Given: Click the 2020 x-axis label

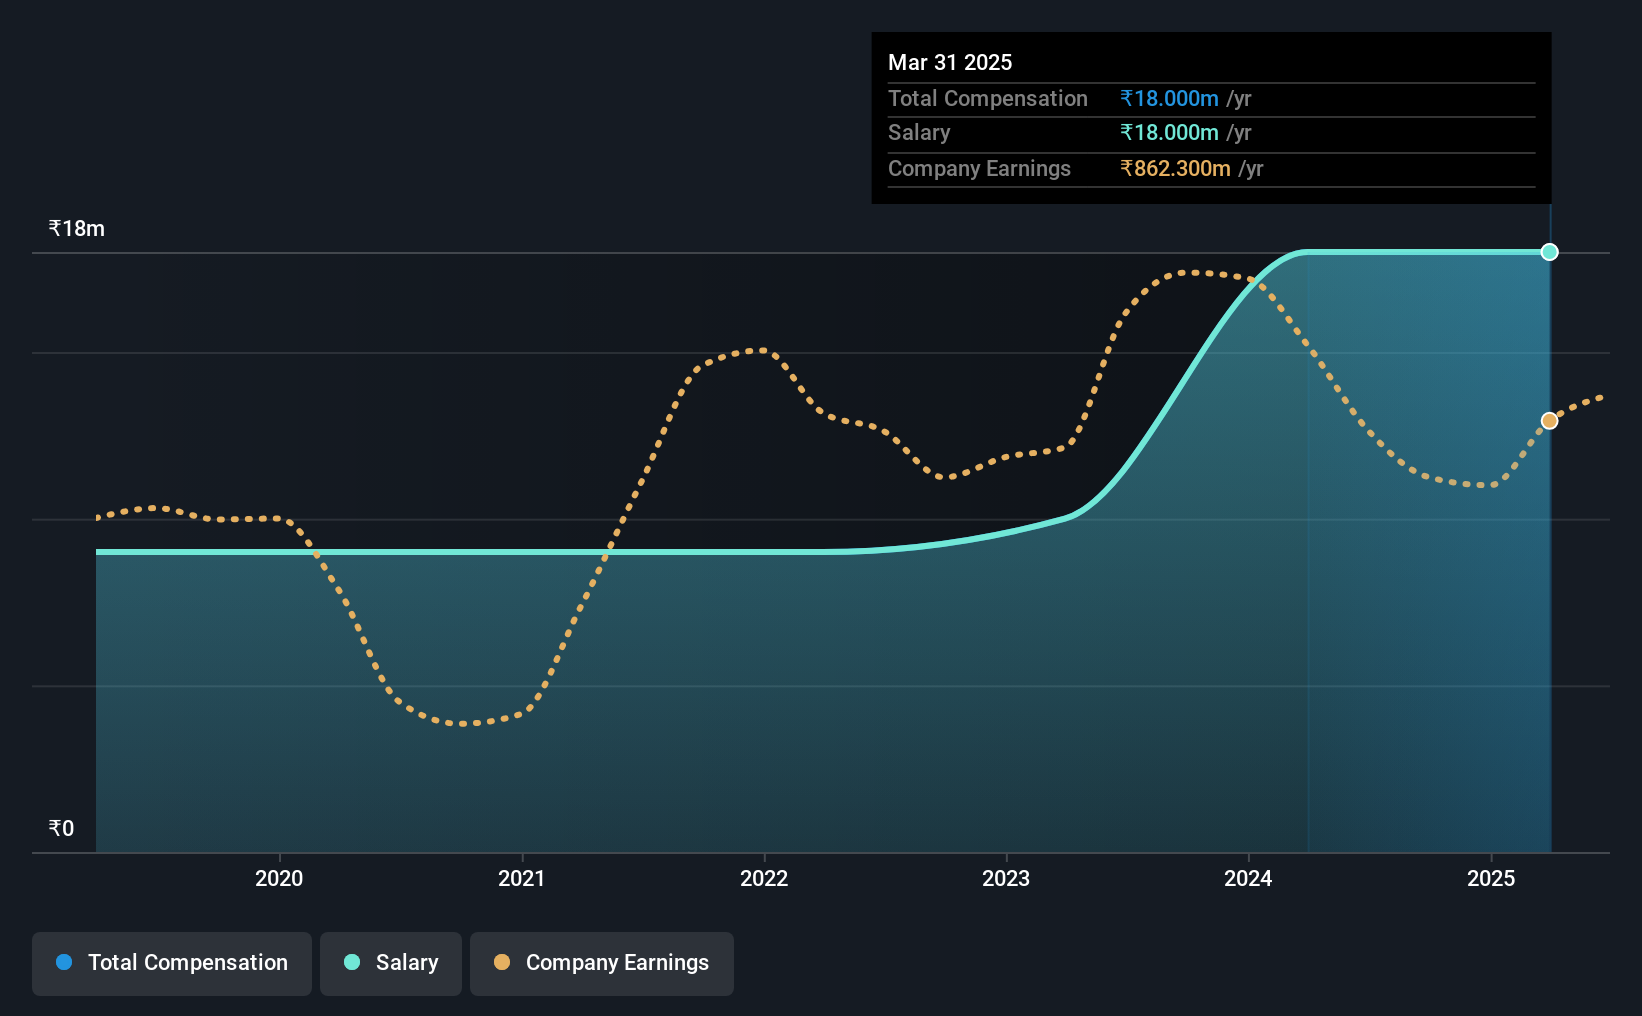Looking at the screenshot, I should [x=279, y=878].
